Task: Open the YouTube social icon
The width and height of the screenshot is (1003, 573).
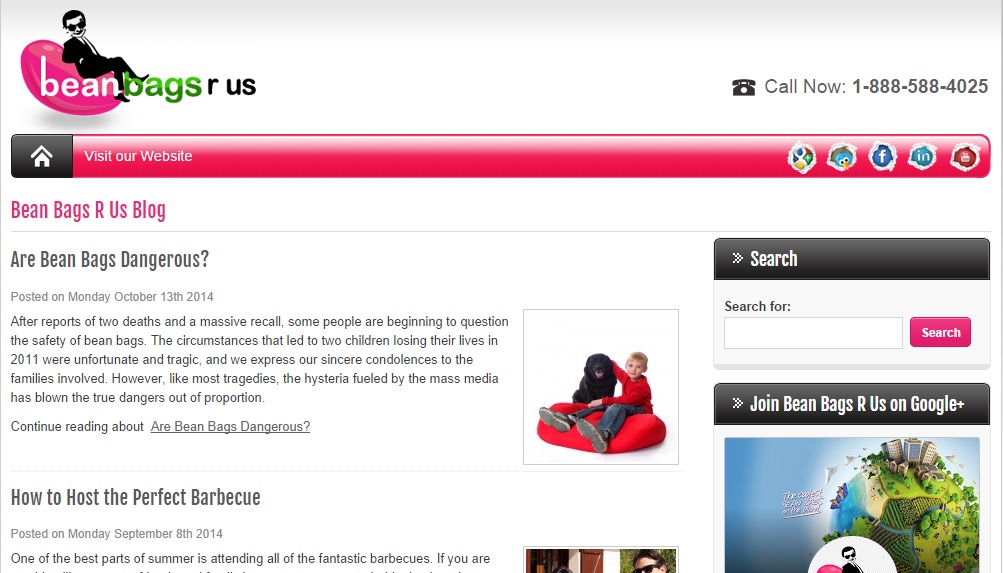Action: (x=965, y=157)
